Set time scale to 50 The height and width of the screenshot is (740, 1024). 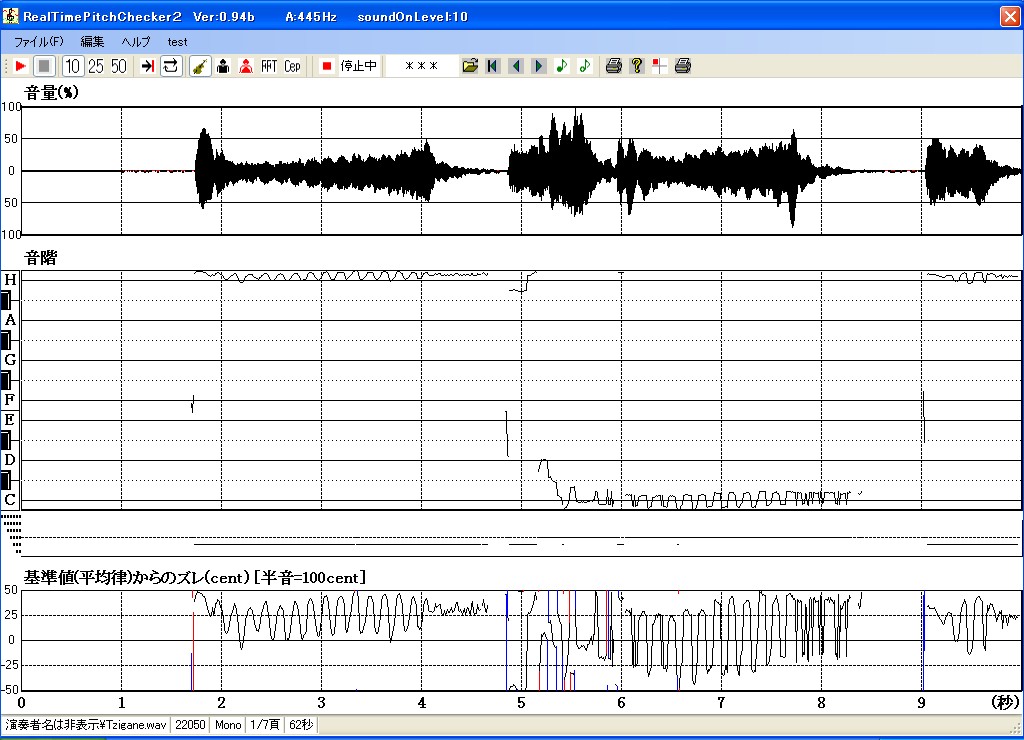(x=119, y=66)
